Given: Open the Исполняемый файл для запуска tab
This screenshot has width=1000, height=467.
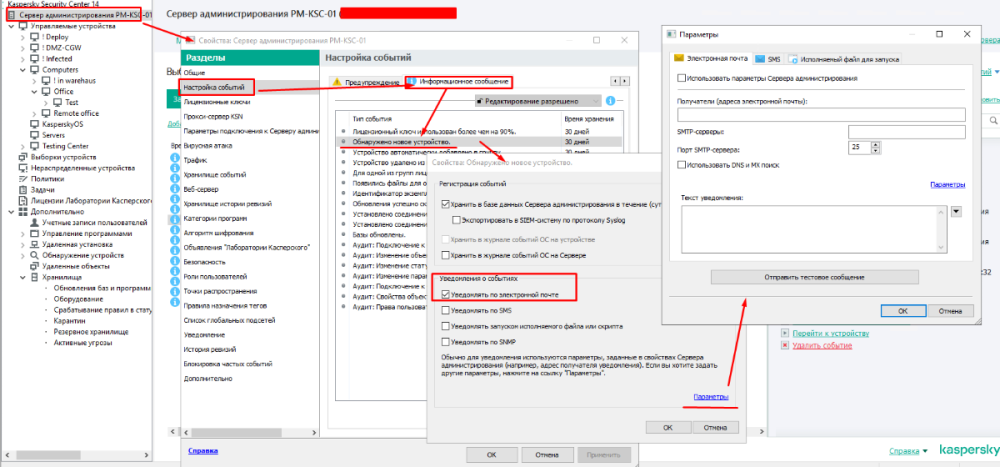Looking at the screenshot, I should (844, 59).
